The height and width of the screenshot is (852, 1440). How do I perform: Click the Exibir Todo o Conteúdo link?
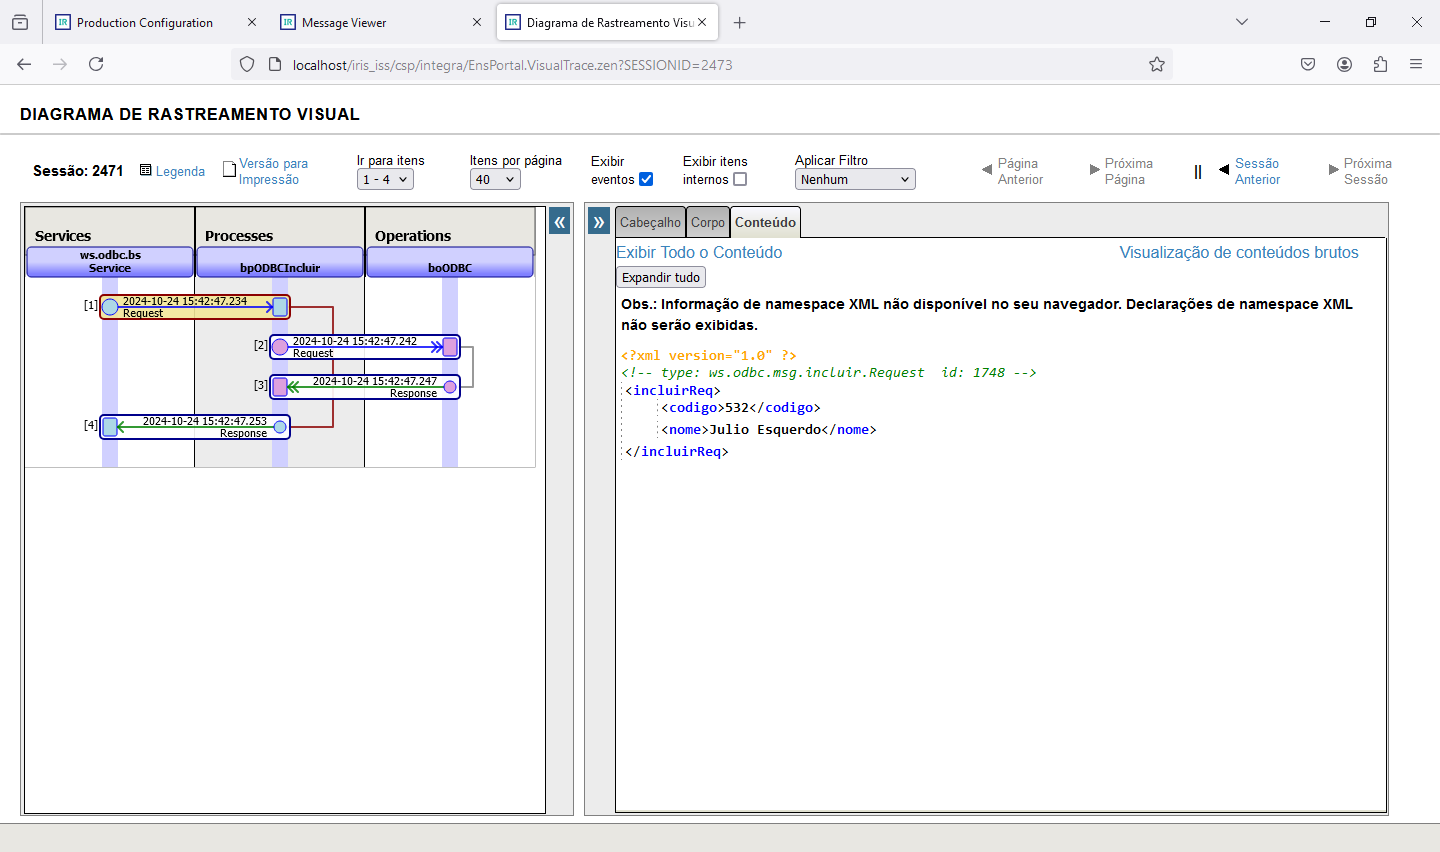[699, 252]
